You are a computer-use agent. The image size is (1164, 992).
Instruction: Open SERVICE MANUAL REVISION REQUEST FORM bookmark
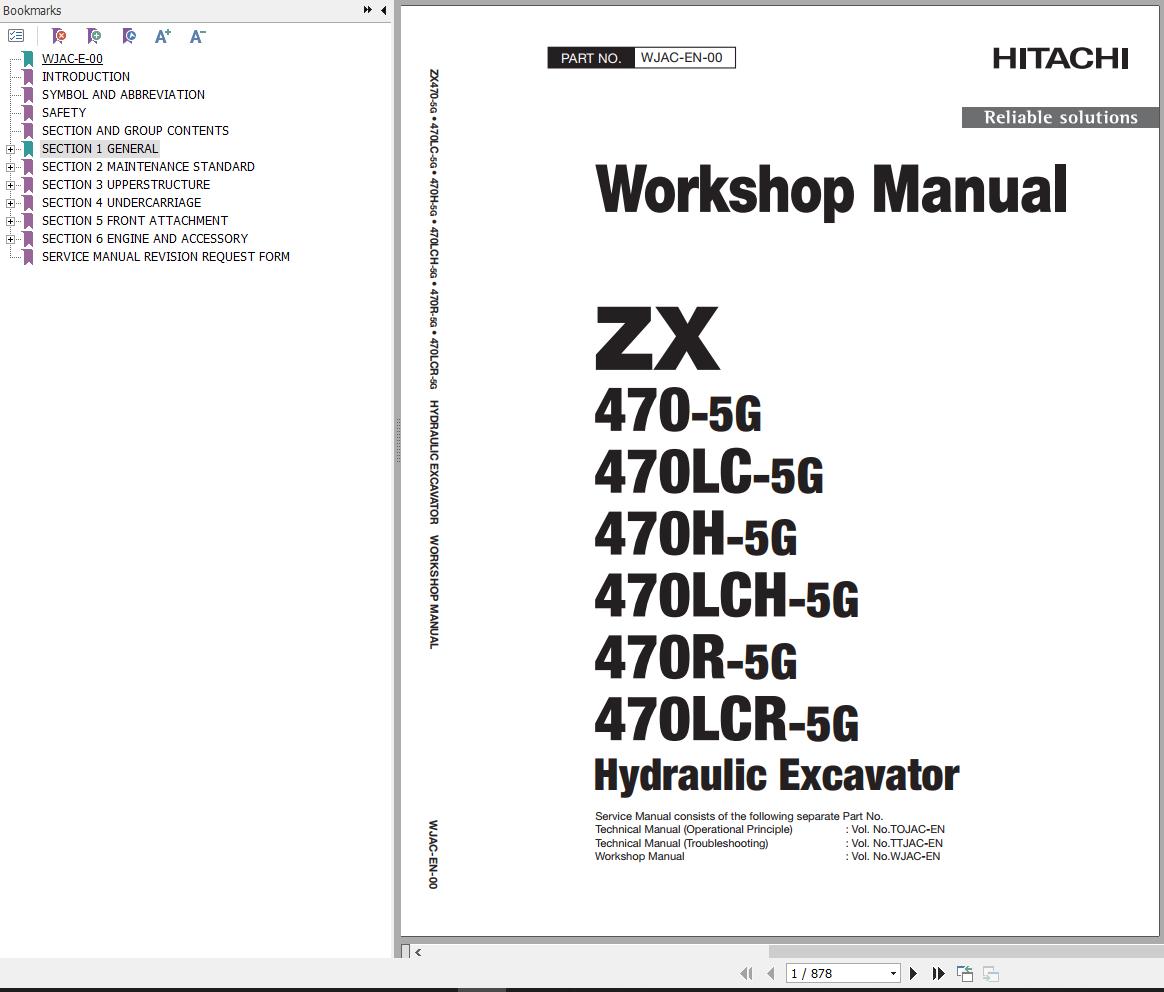click(x=166, y=256)
